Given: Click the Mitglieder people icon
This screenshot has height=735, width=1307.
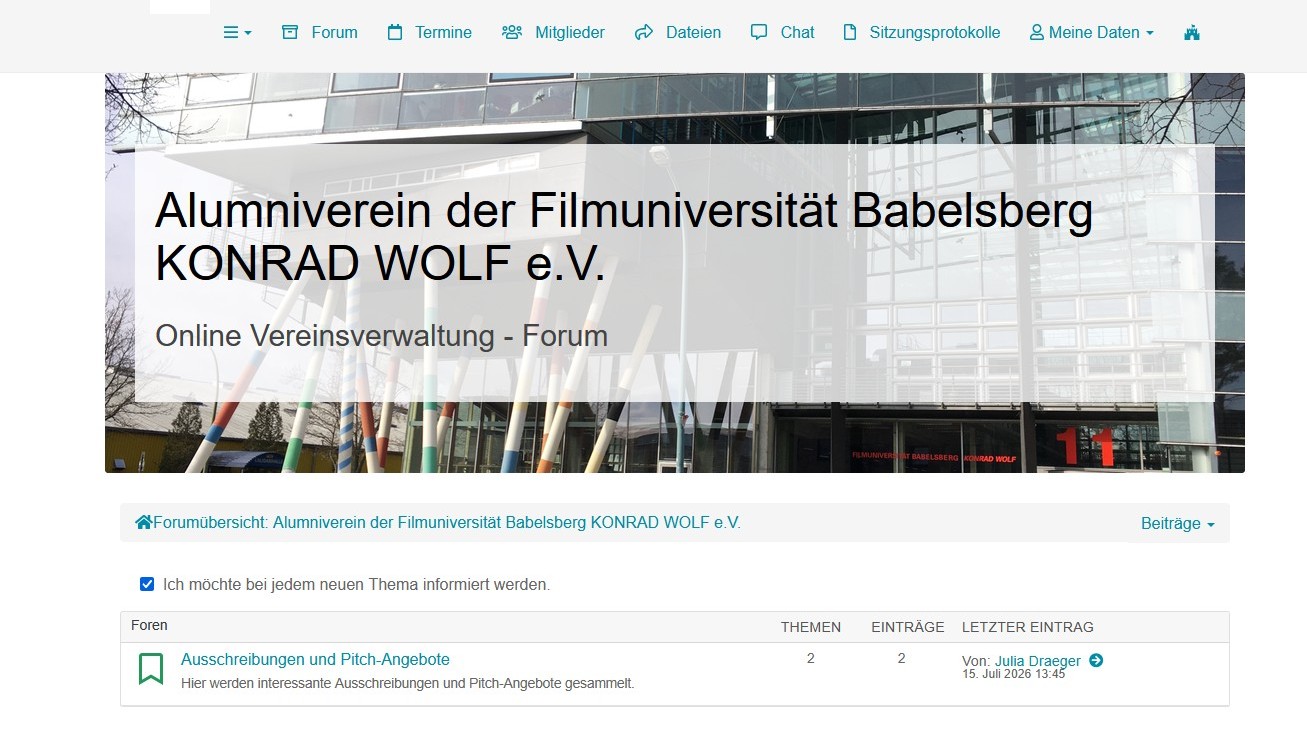Looking at the screenshot, I should 512,32.
